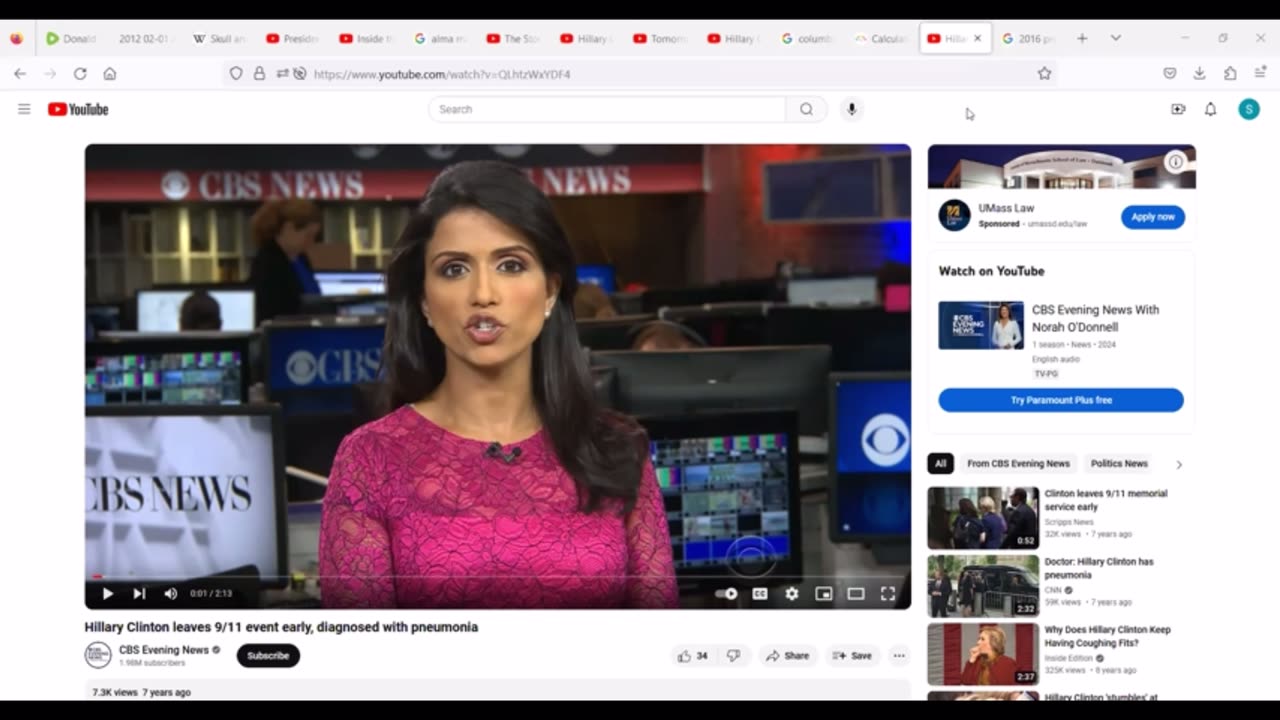This screenshot has height=720, width=1280.
Task: Enter full screen mode
Action: tap(888, 593)
